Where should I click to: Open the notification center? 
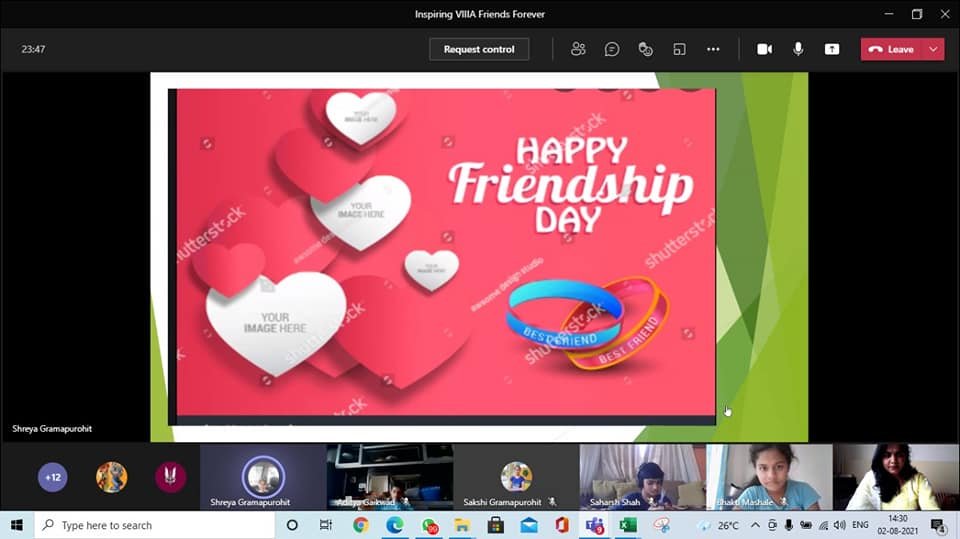coord(938,525)
